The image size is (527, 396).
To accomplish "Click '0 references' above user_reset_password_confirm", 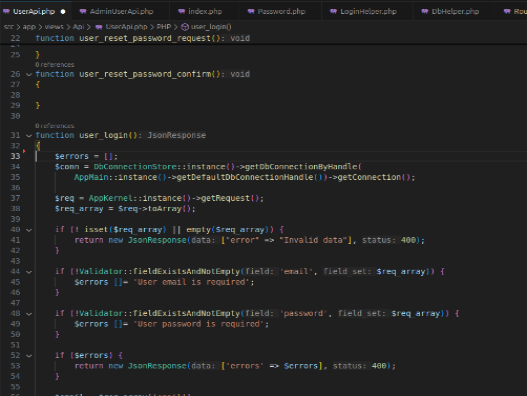I will click(54, 65).
